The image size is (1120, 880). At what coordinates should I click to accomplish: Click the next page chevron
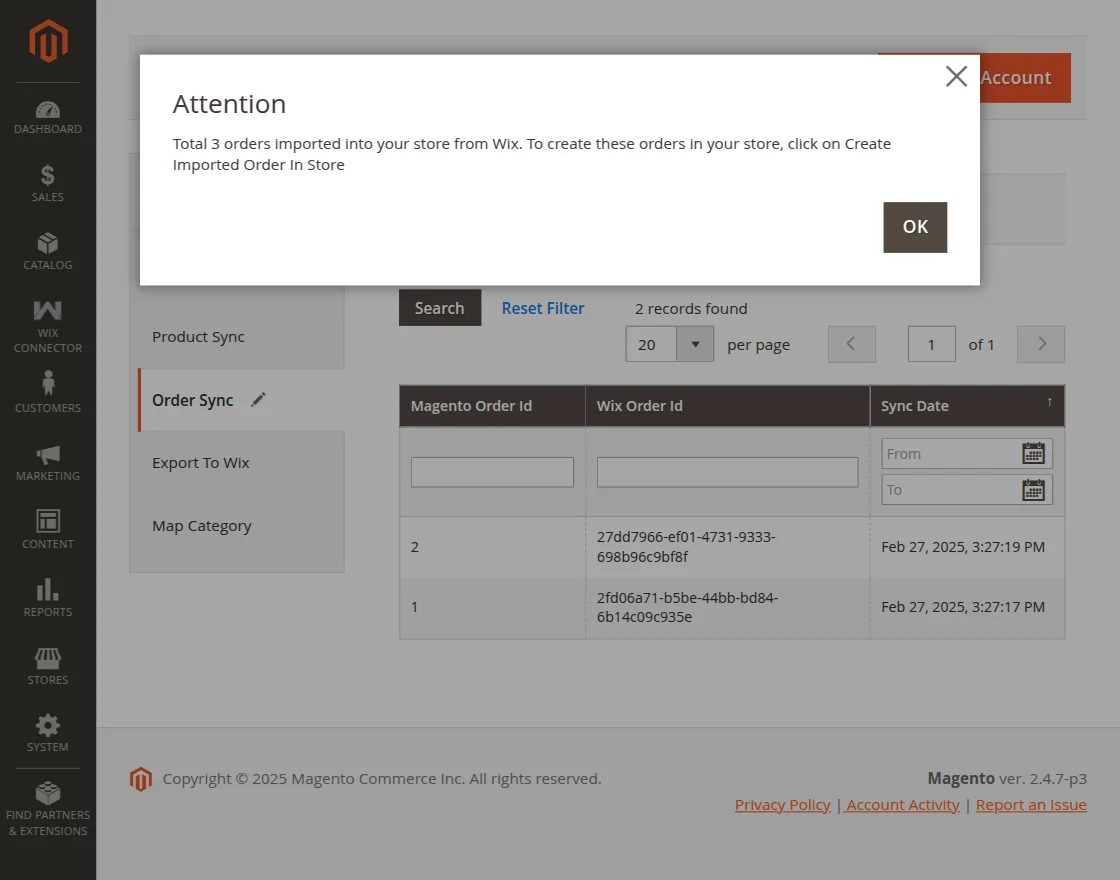(1040, 343)
